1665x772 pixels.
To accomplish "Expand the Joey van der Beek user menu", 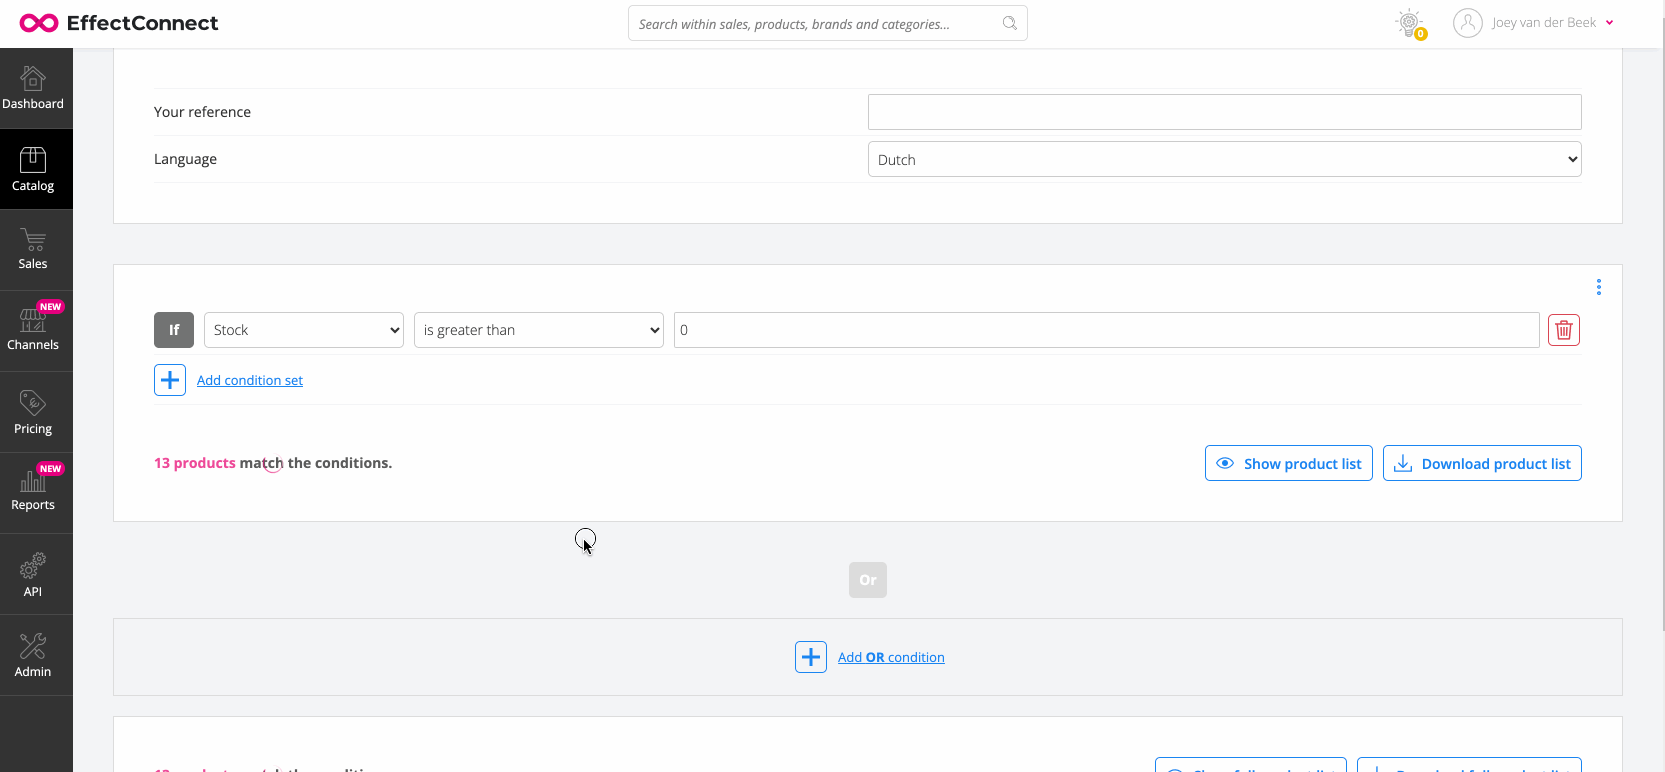I will (x=1533, y=23).
